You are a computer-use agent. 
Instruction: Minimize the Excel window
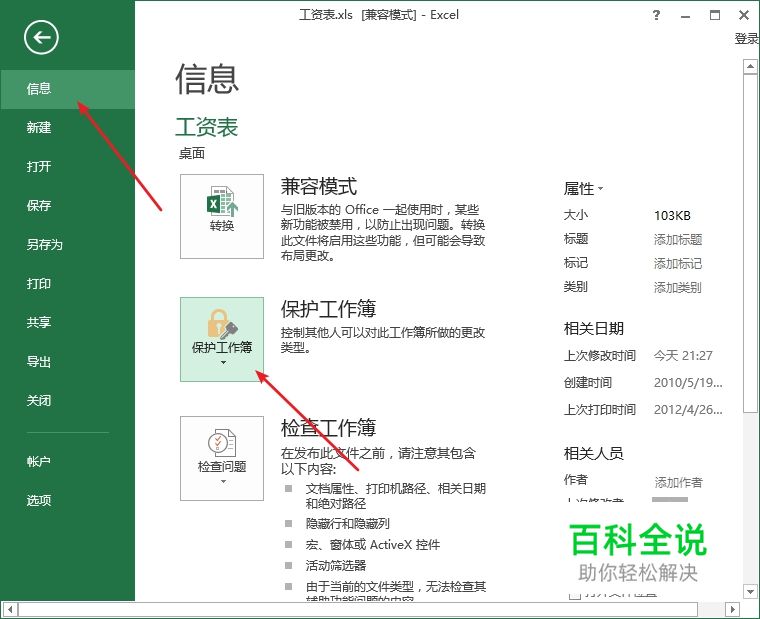coord(685,16)
